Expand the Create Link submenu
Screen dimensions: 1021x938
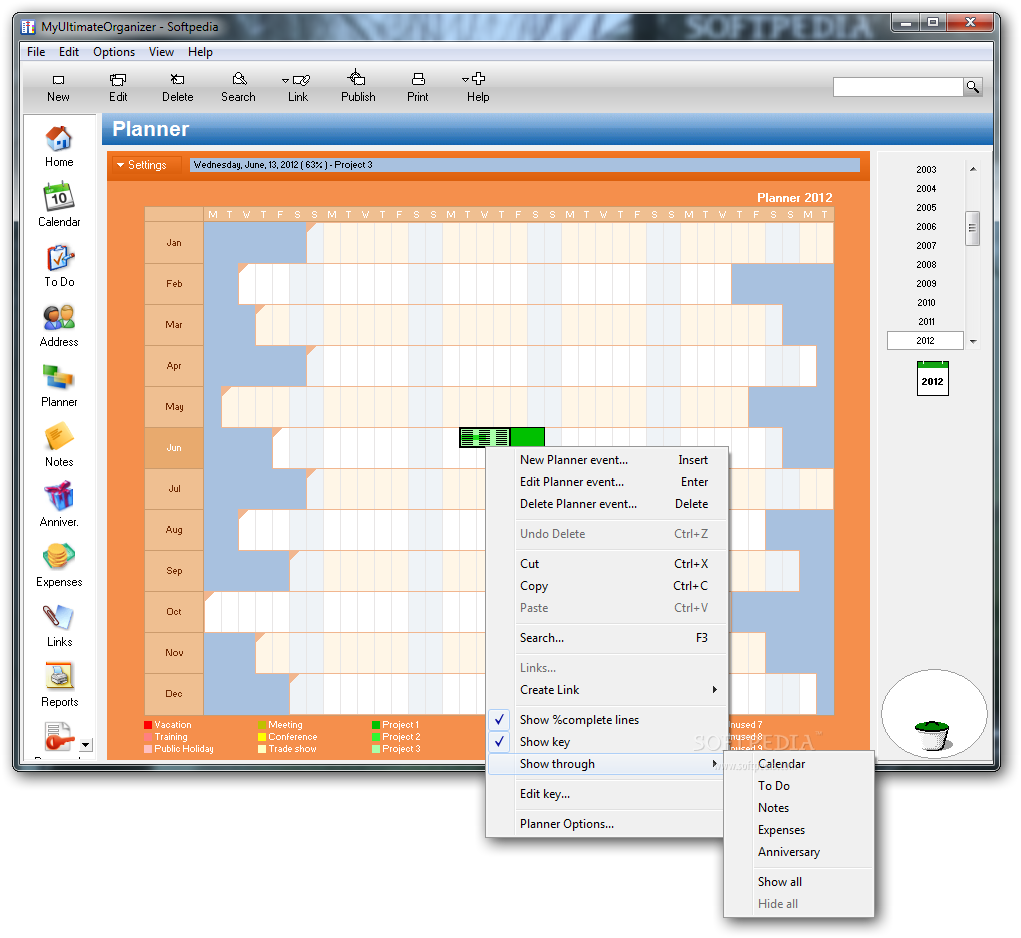606,690
